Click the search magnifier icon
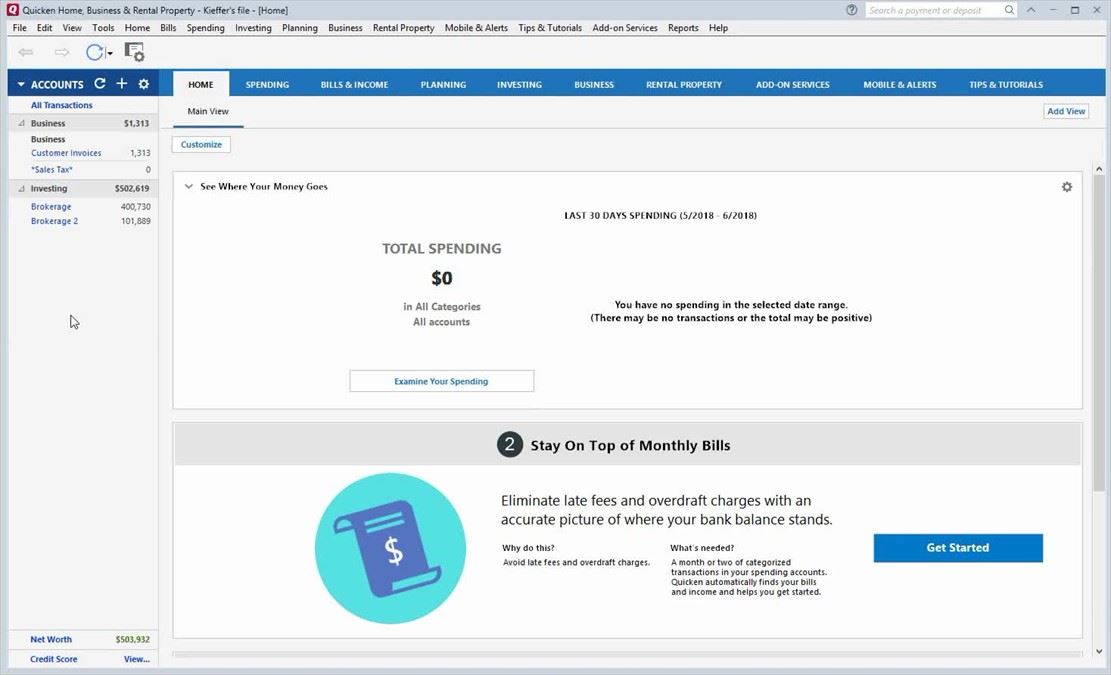 1009,10
